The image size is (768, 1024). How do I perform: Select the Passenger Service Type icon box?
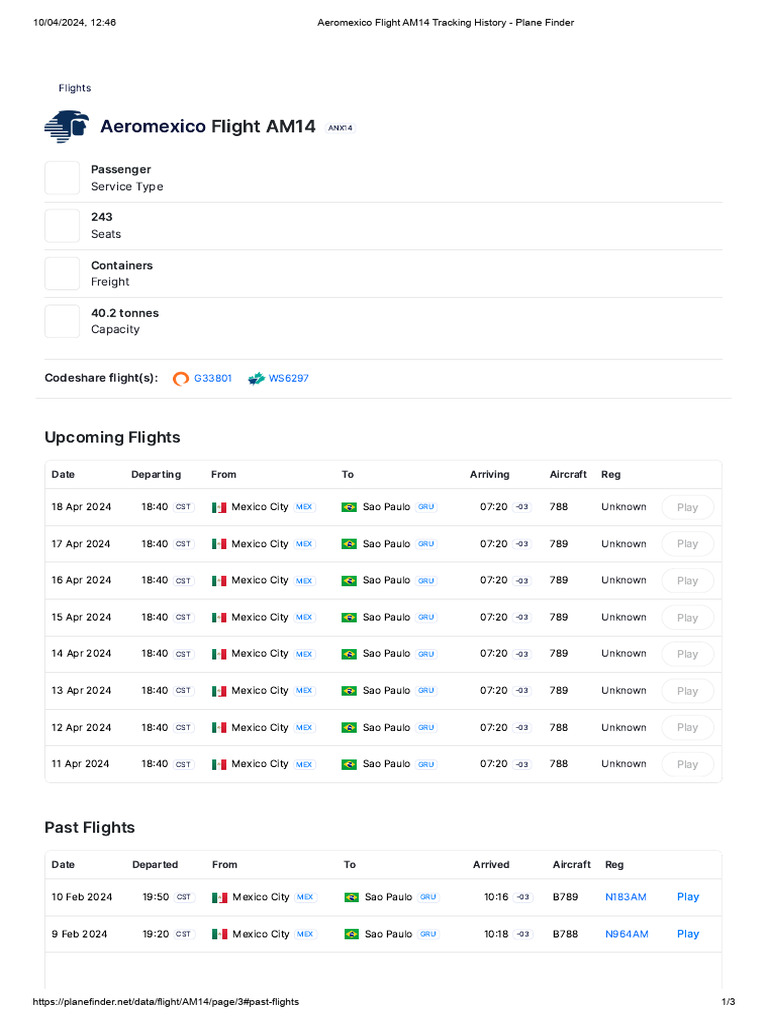(x=62, y=178)
